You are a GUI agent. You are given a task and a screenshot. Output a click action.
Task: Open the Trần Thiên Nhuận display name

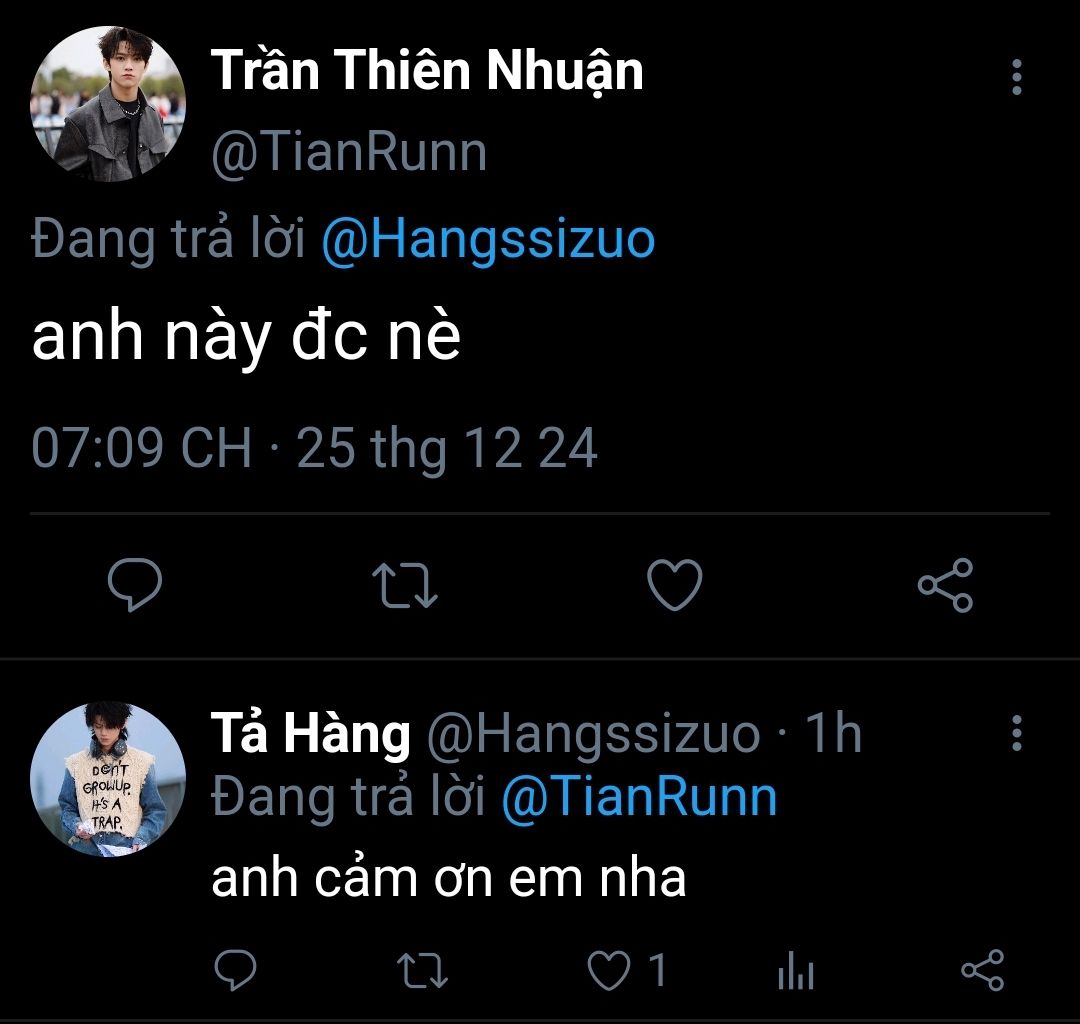pos(427,70)
